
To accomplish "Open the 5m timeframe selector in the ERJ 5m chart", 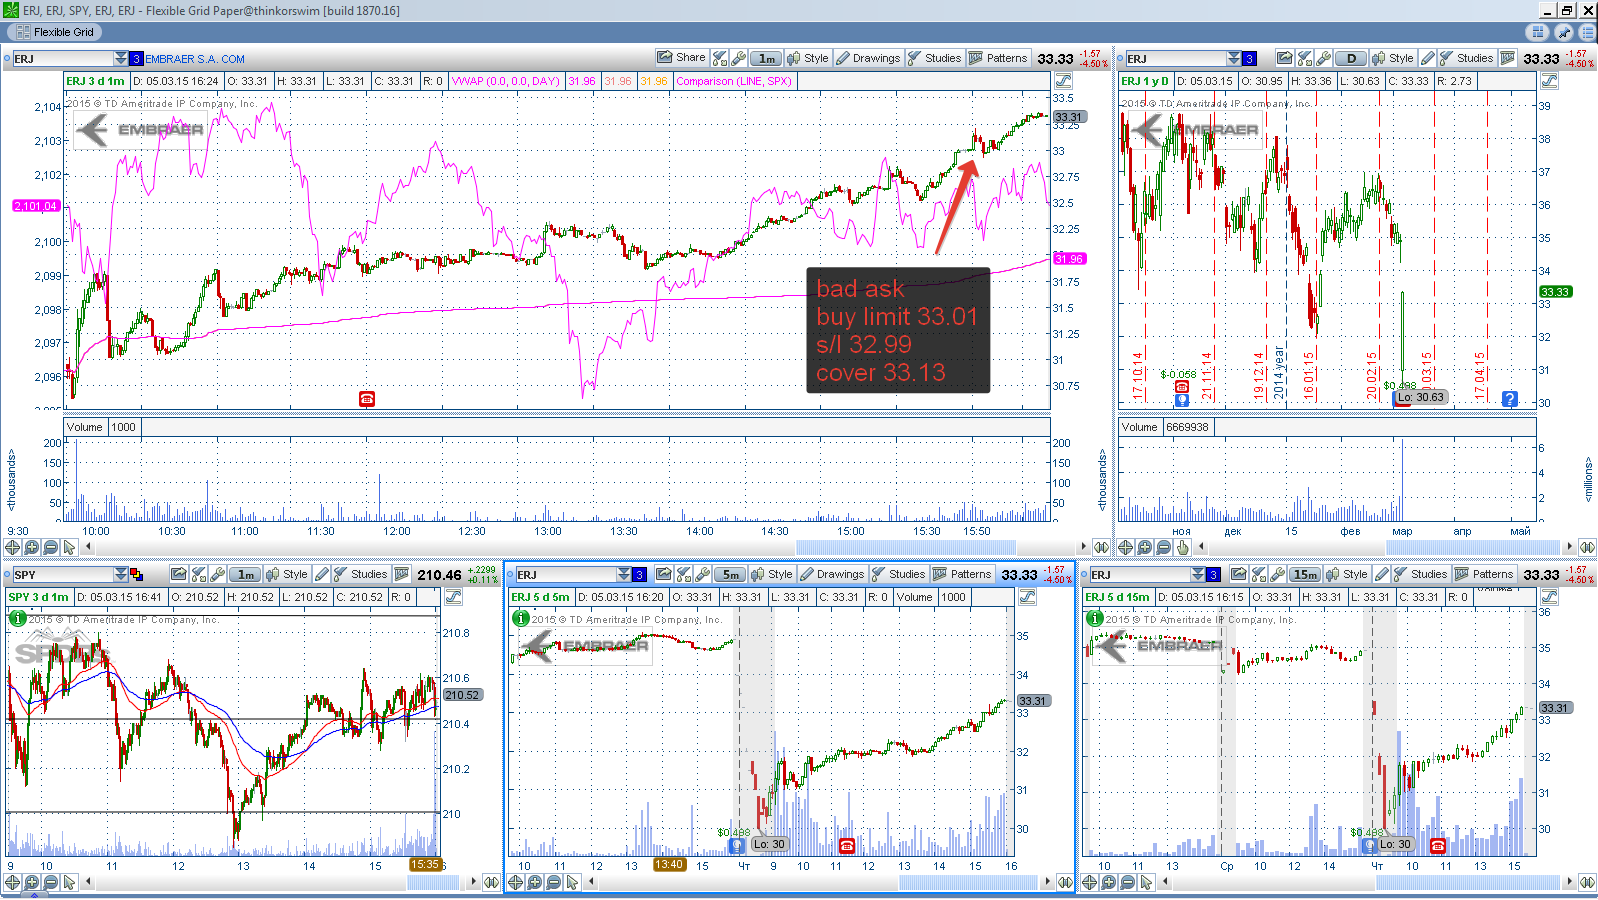I will [x=730, y=574].
